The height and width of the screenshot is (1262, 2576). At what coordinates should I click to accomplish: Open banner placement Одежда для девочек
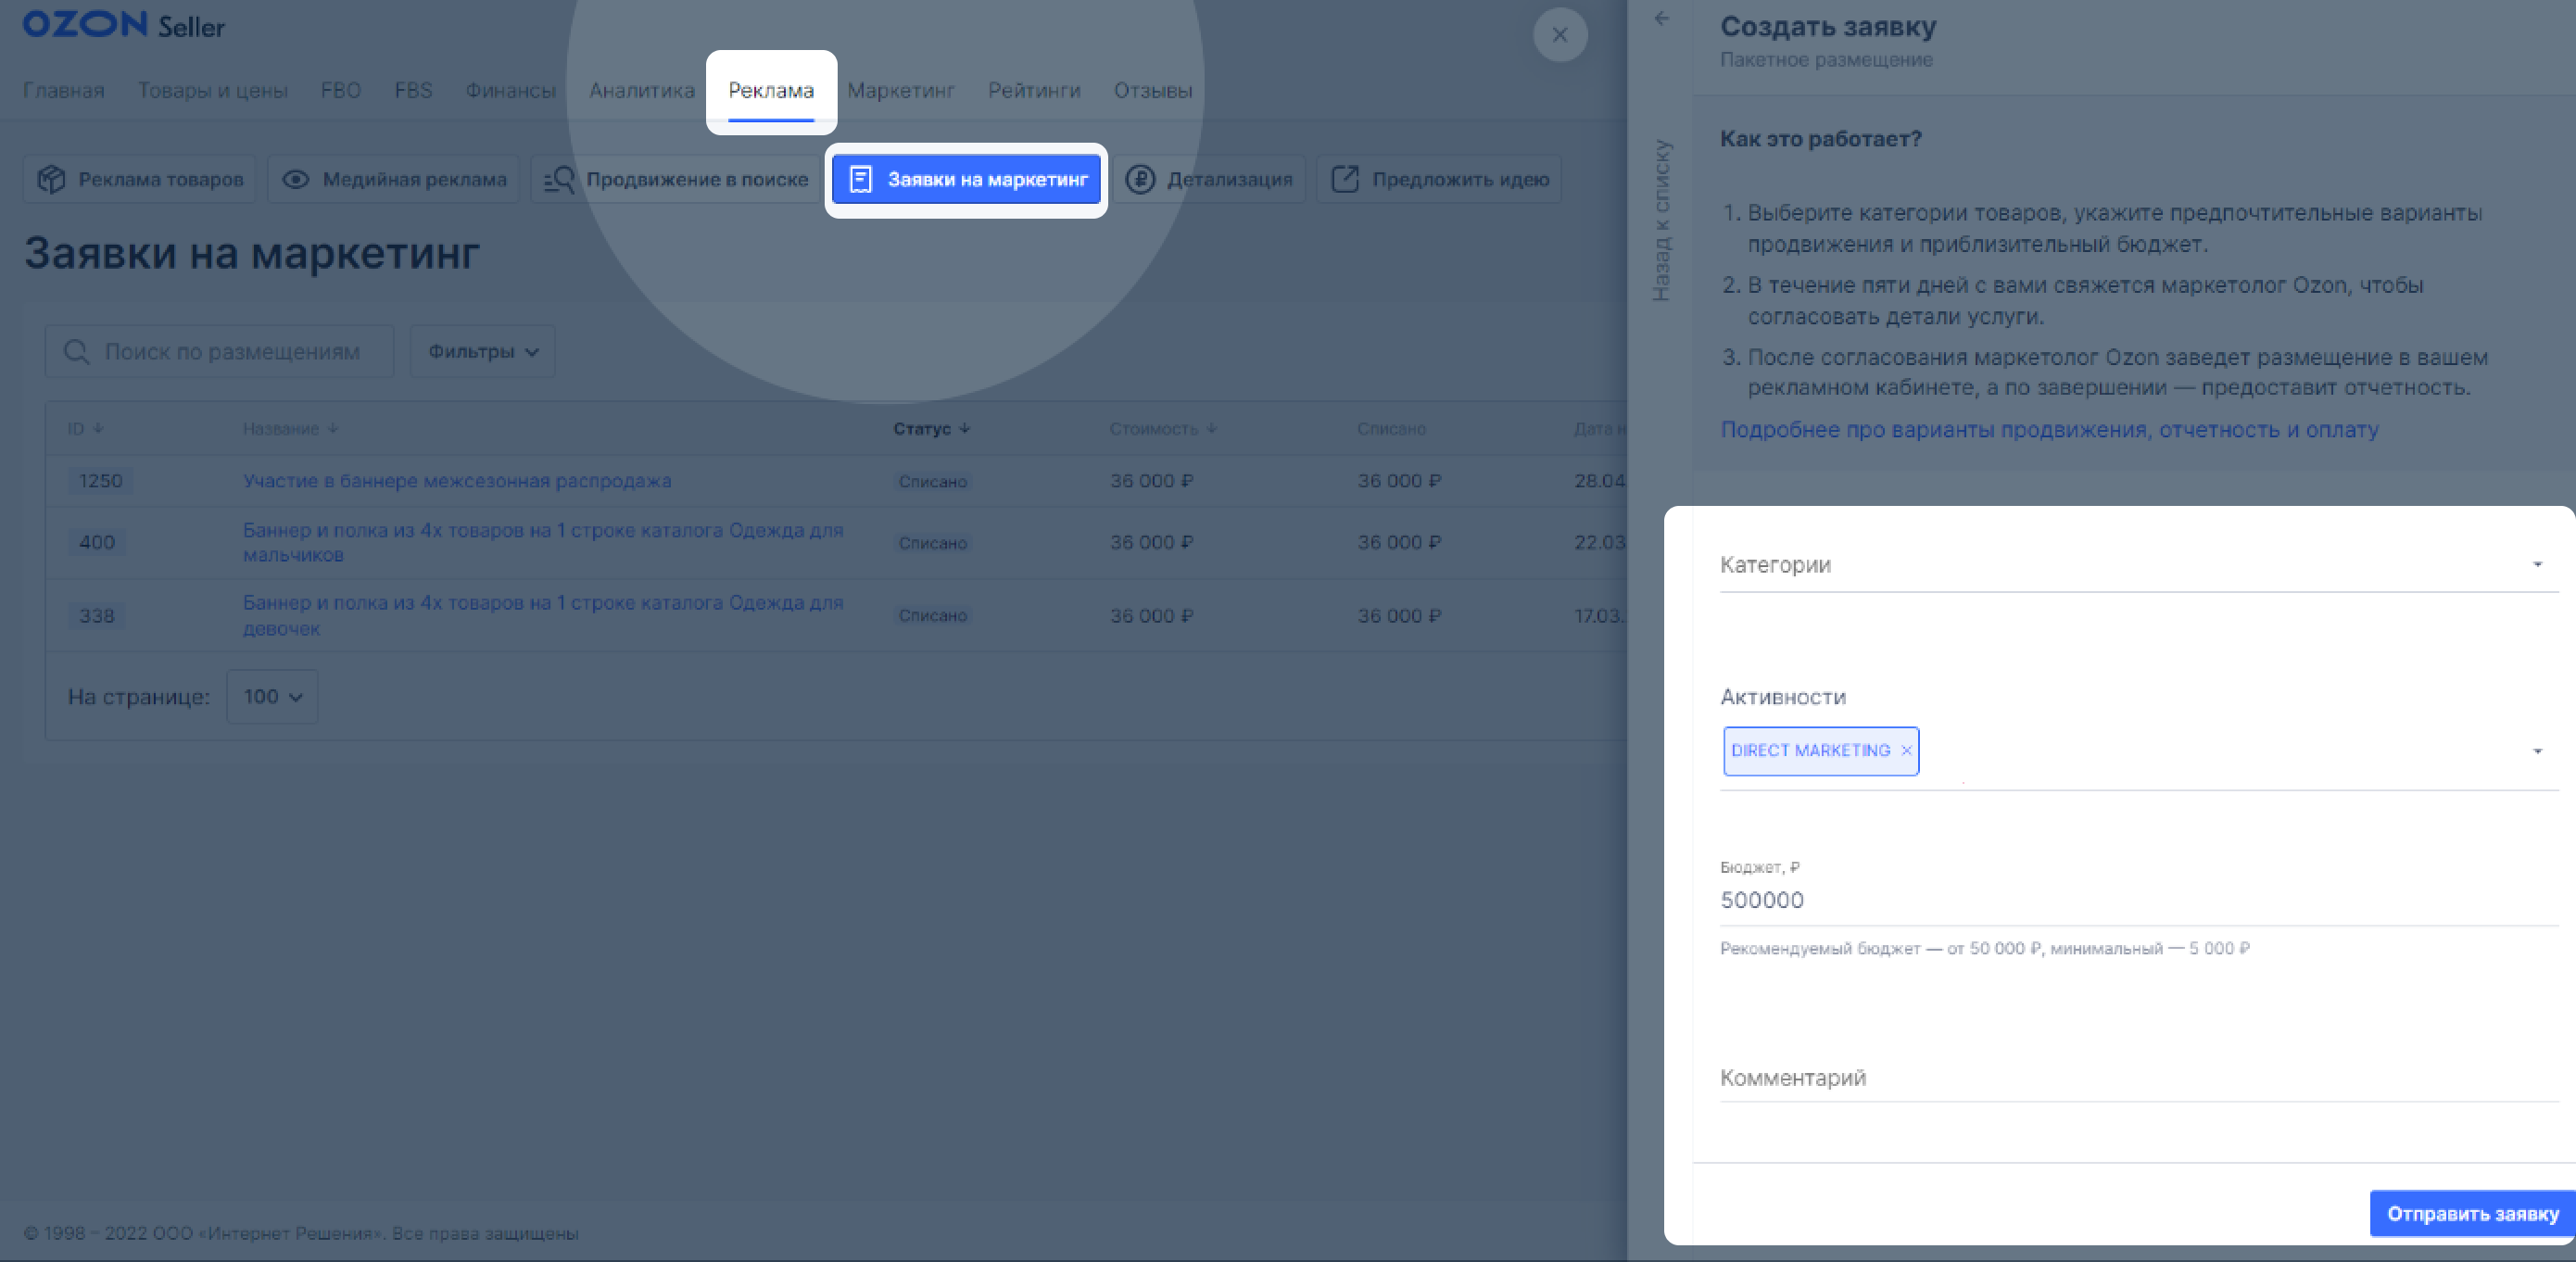point(543,616)
